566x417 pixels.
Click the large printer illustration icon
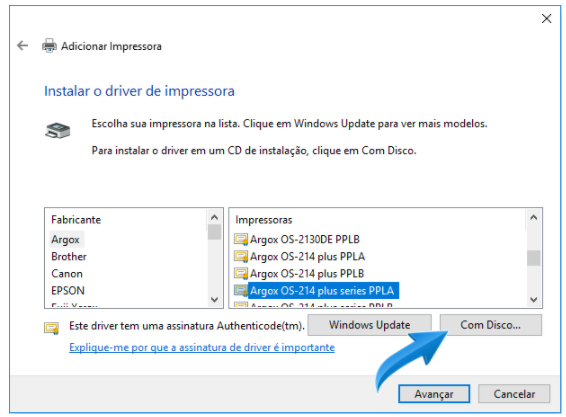58,130
